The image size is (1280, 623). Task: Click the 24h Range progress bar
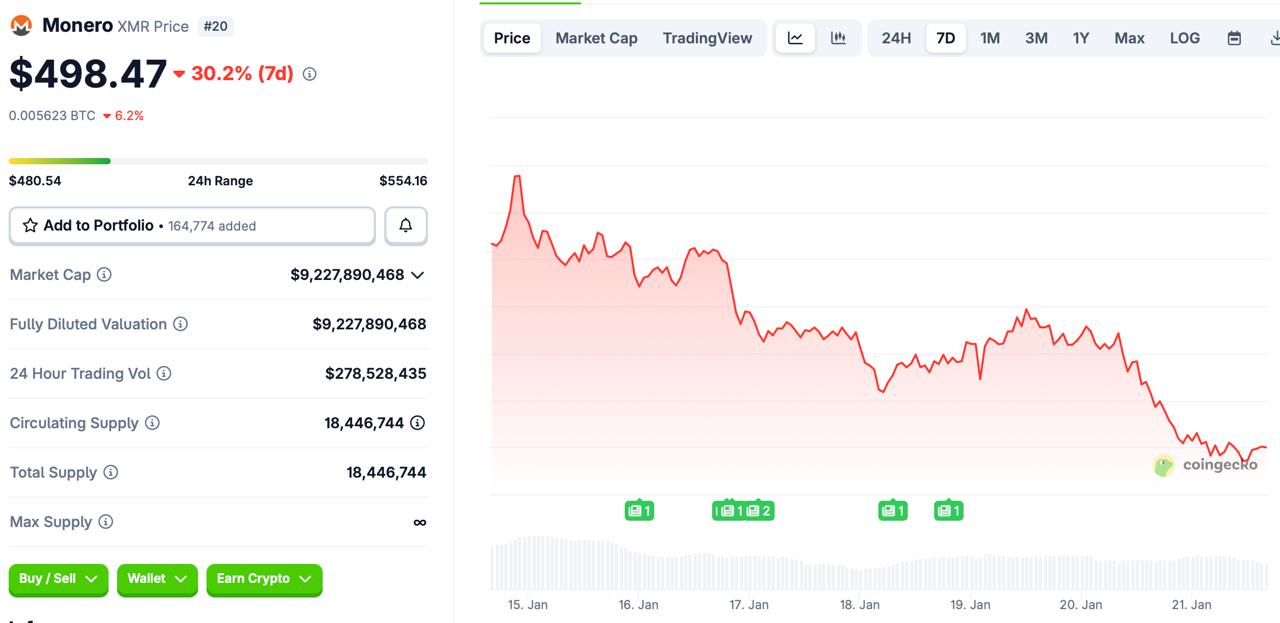[218, 160]
